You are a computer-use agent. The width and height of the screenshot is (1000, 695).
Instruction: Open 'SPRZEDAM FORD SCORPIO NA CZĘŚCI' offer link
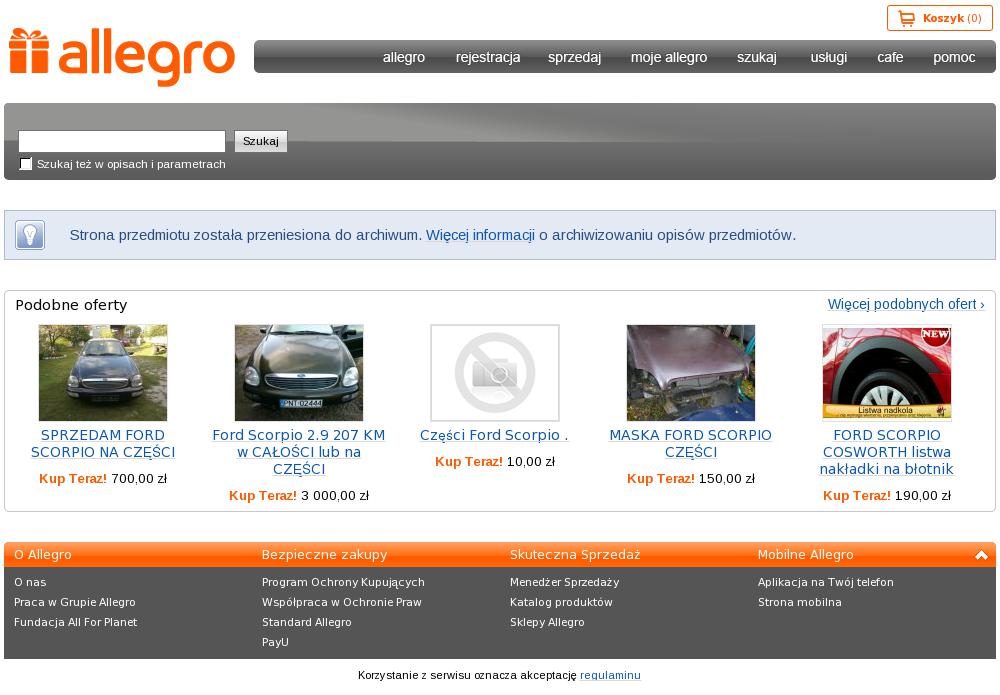103,444
